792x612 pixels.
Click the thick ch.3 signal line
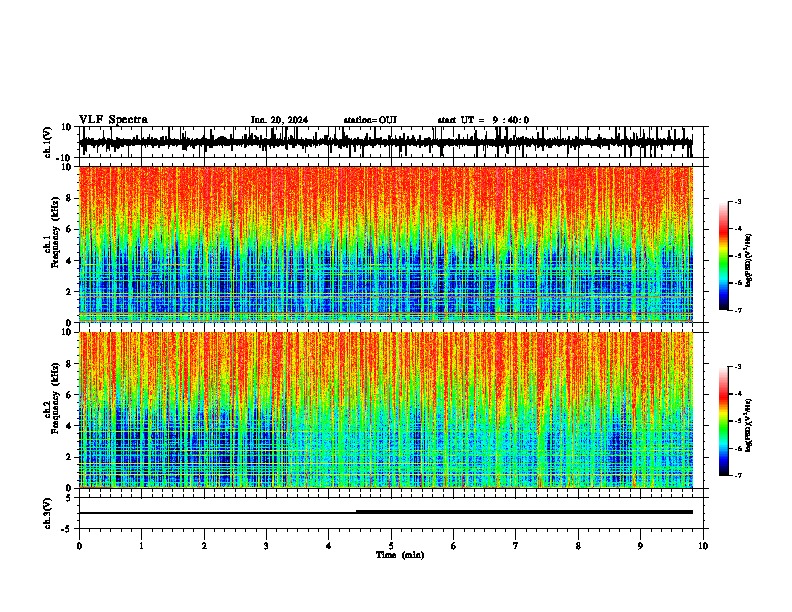(x=524, y=512)
